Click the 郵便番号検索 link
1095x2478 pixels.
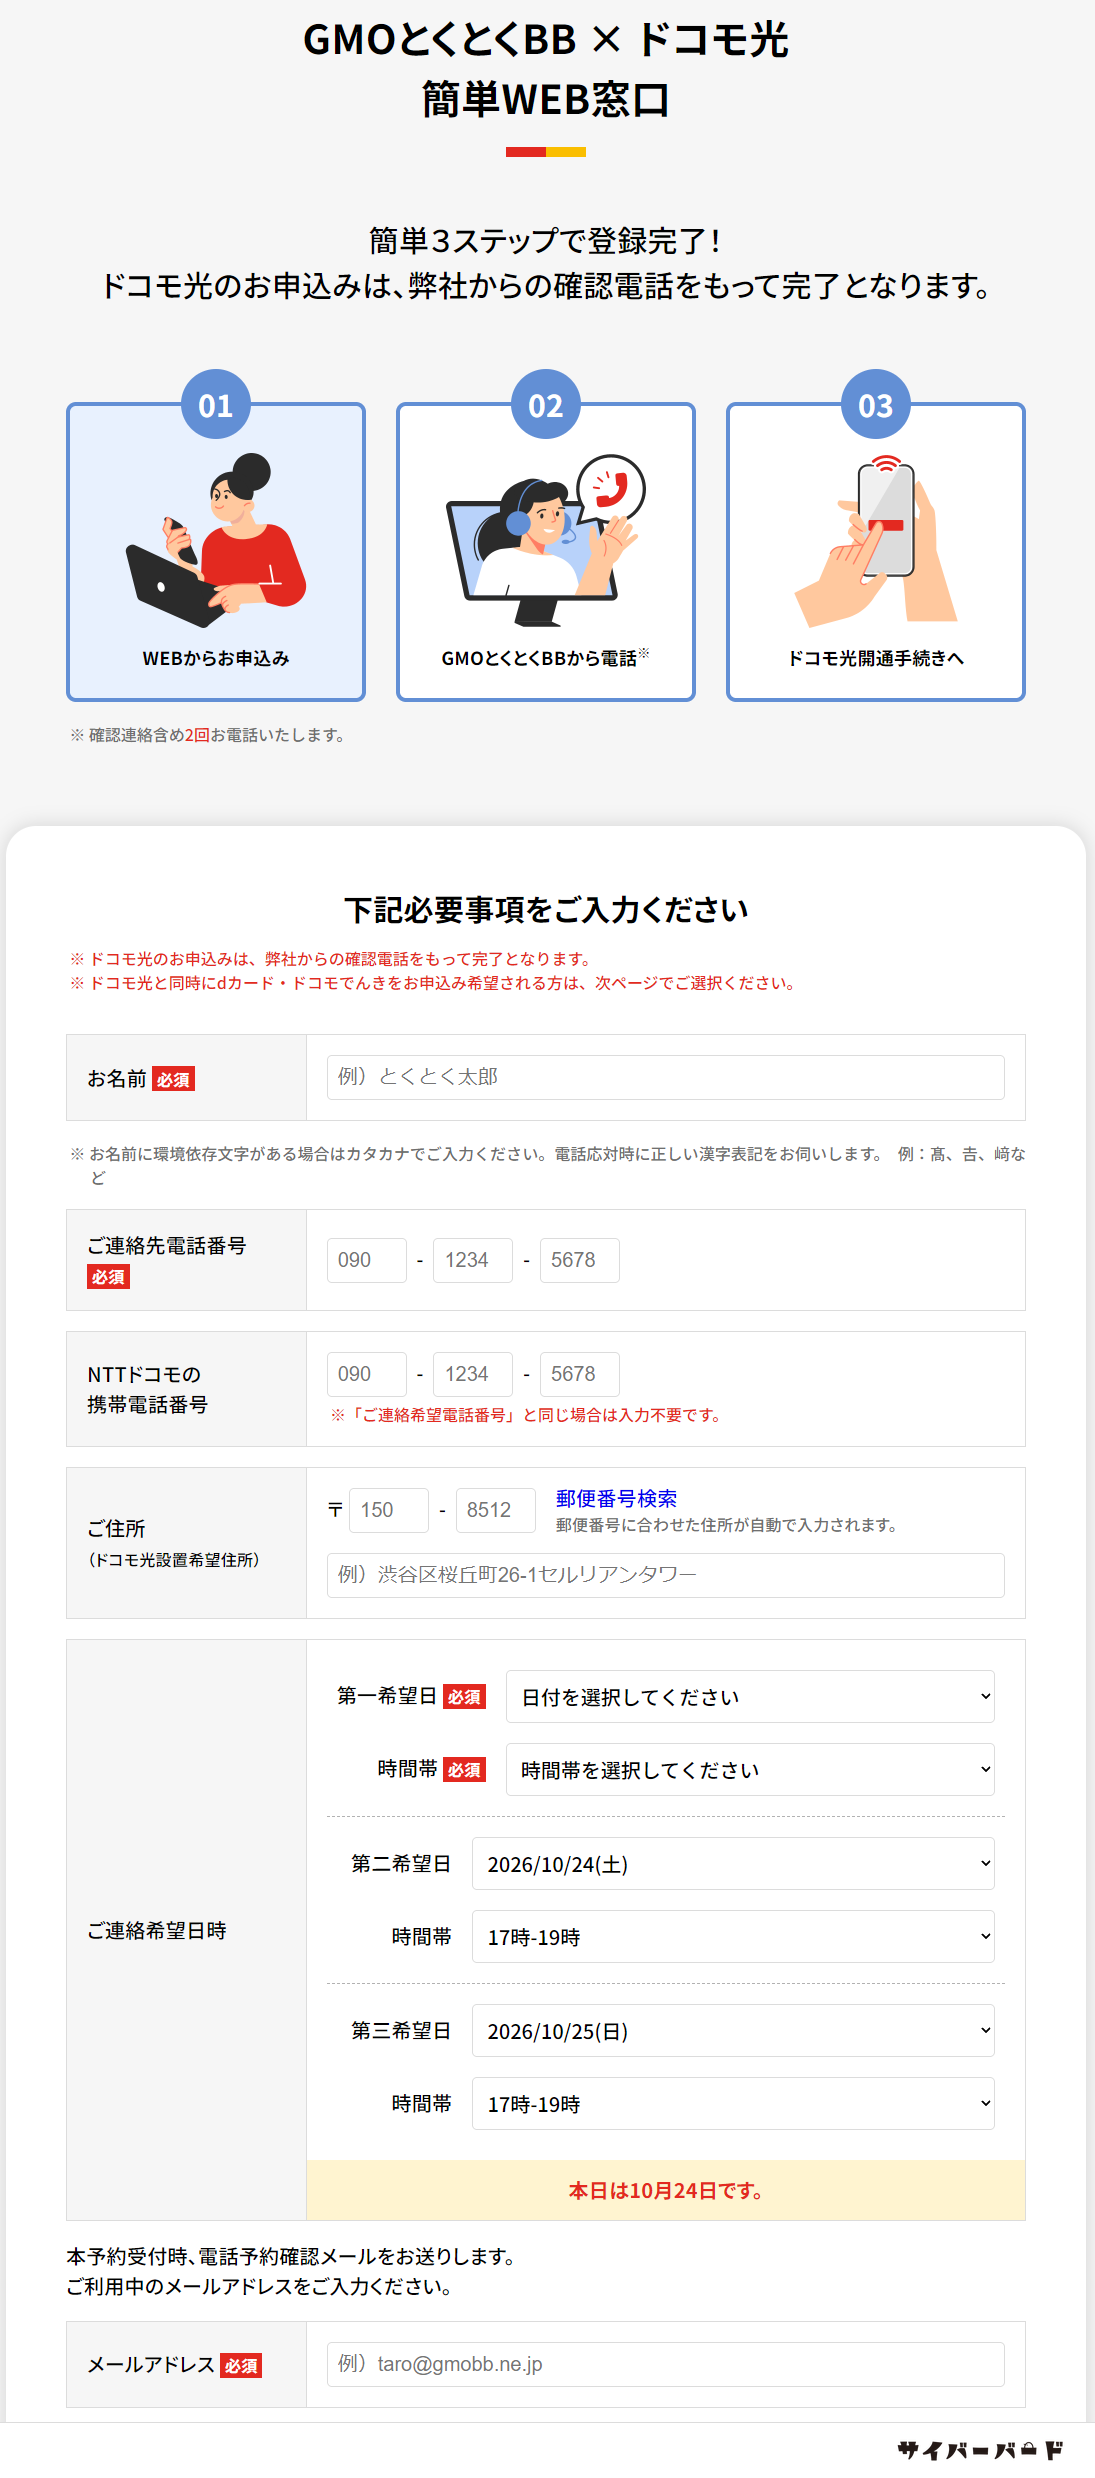pos(616,1498)
